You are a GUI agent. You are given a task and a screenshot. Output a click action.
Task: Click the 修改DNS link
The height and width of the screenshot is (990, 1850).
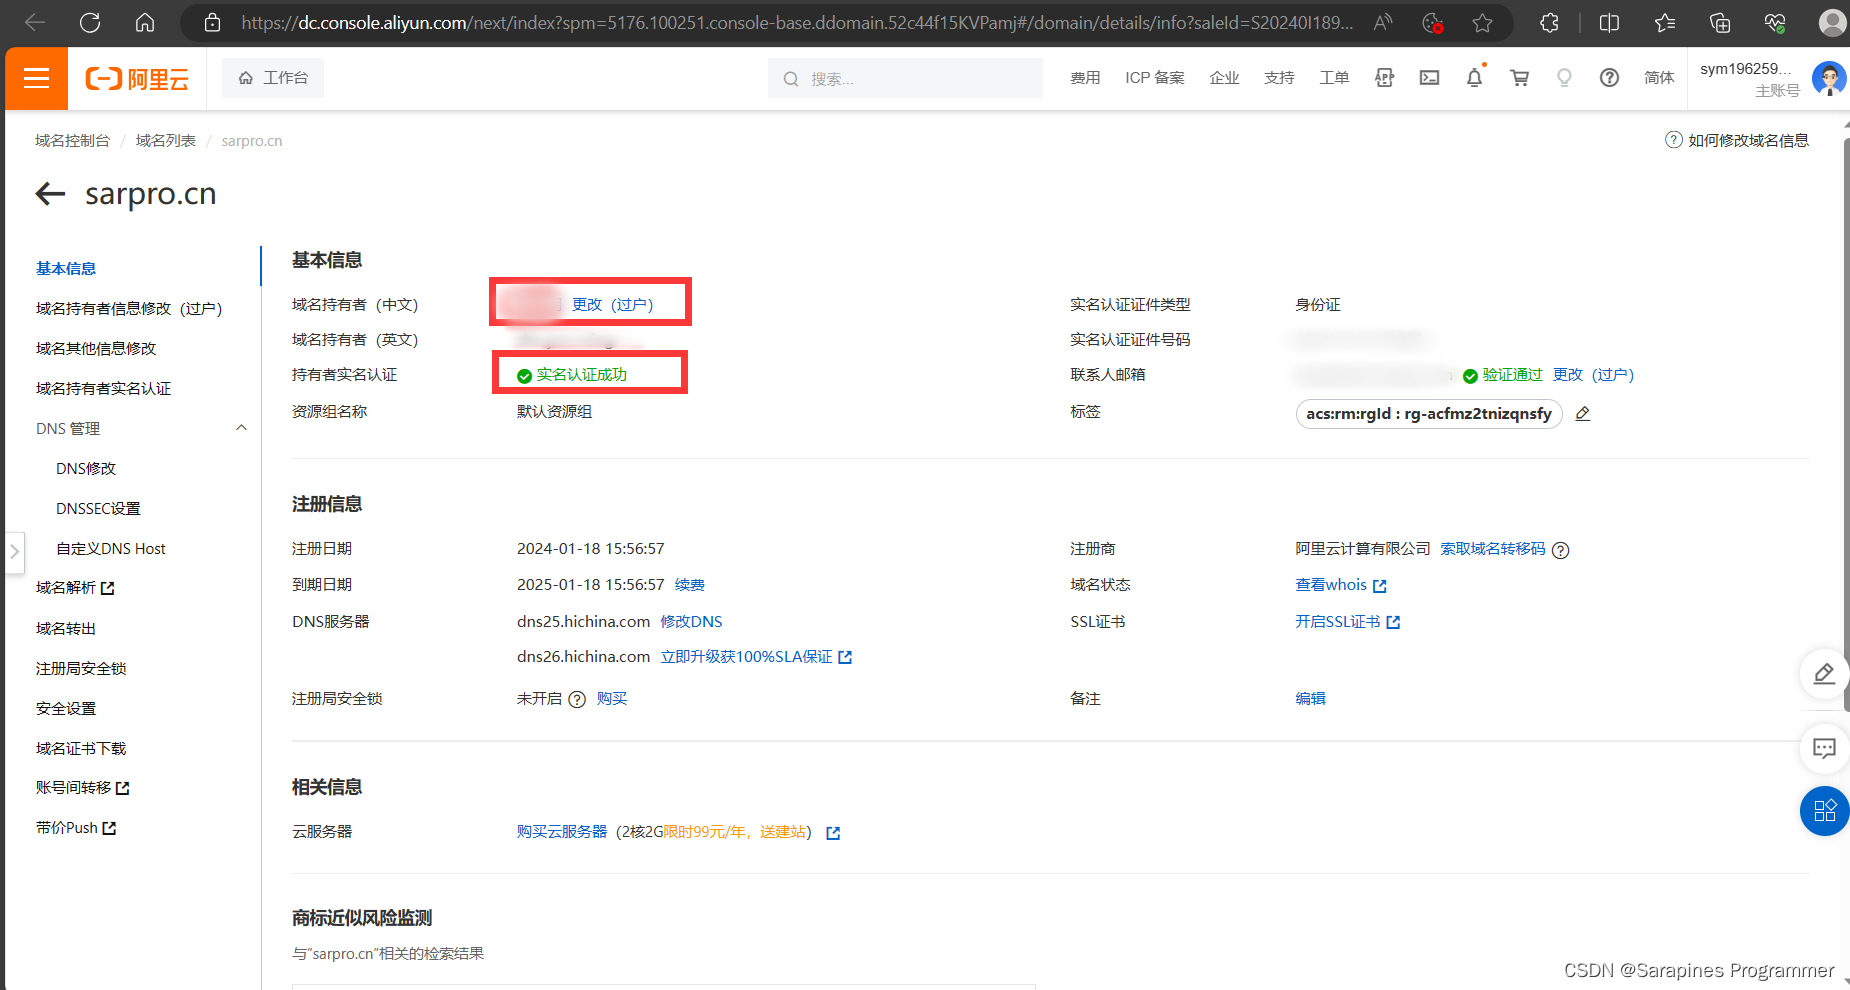click(x=691, y=622)
